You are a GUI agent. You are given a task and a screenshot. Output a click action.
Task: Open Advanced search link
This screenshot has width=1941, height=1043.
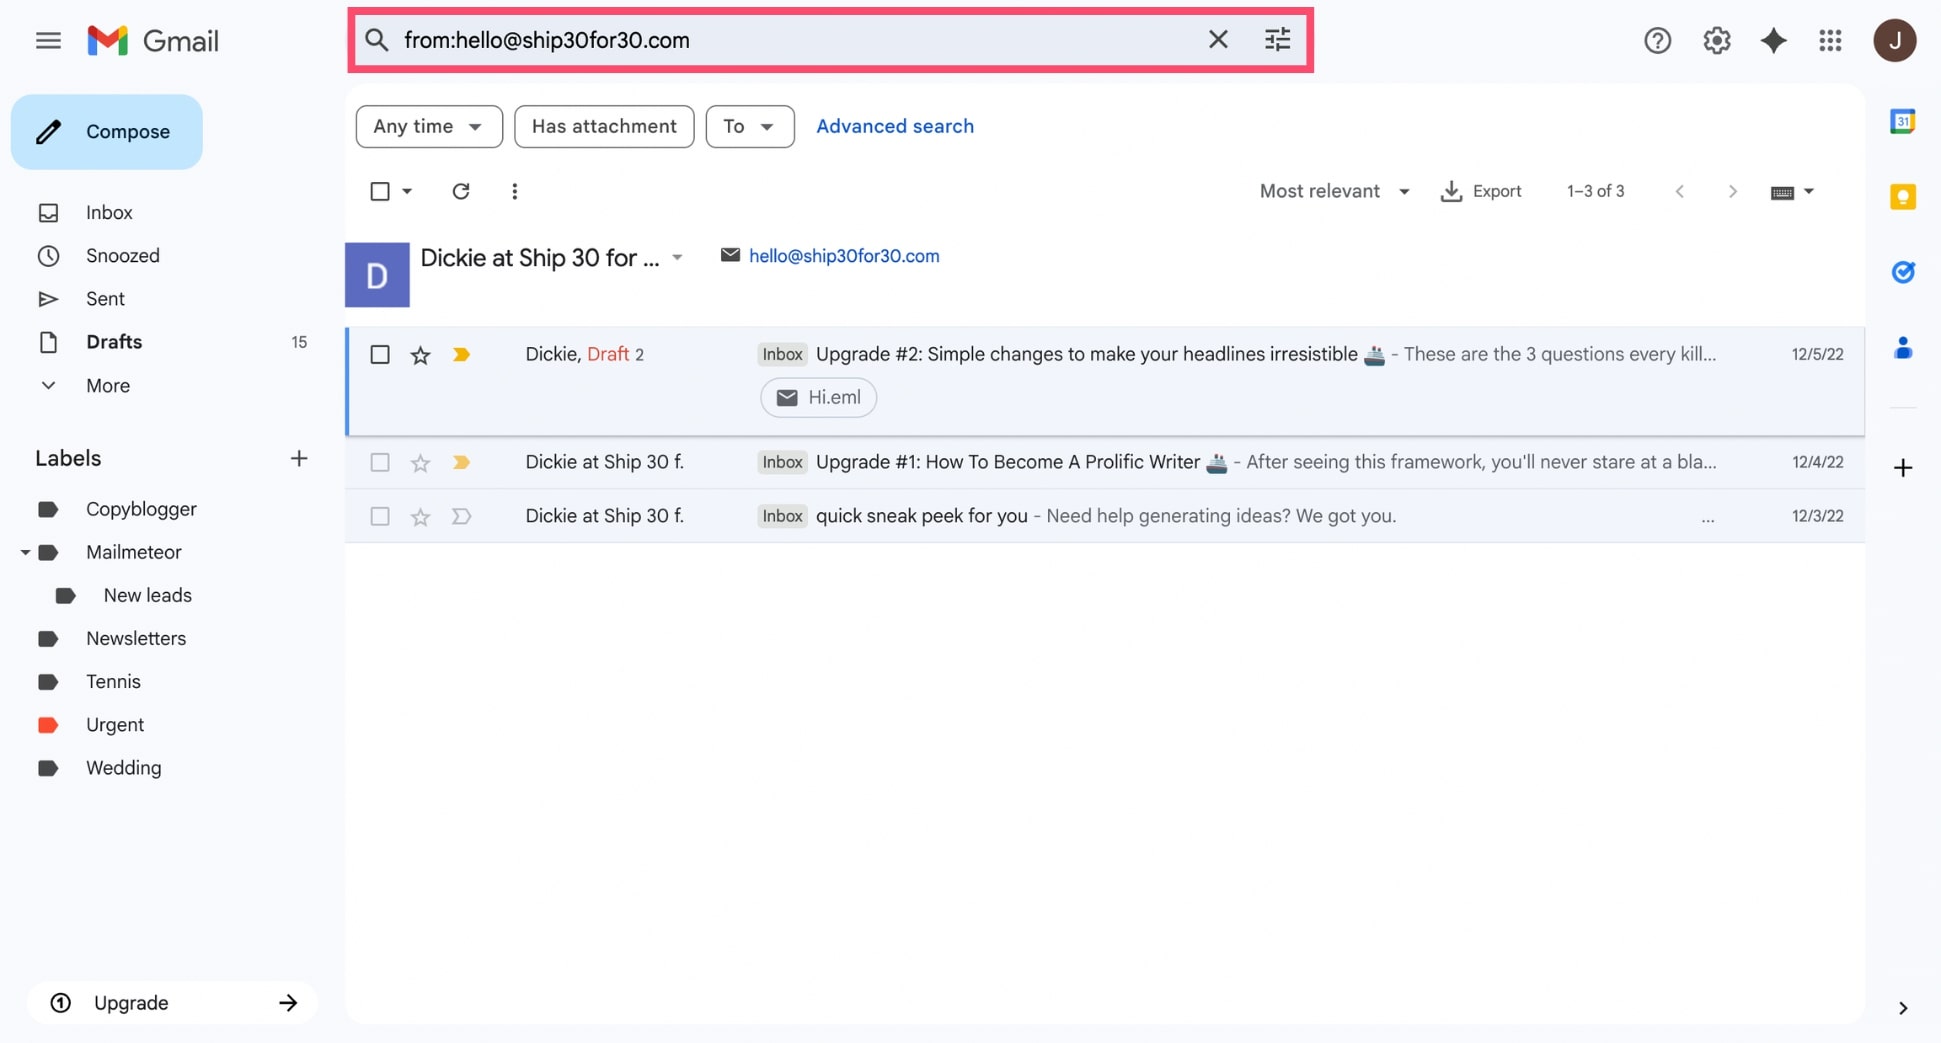(x=894, y=127)
